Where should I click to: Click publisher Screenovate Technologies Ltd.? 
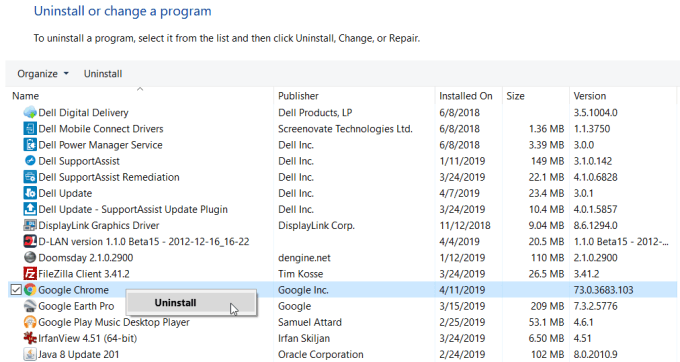pos(345,129)
